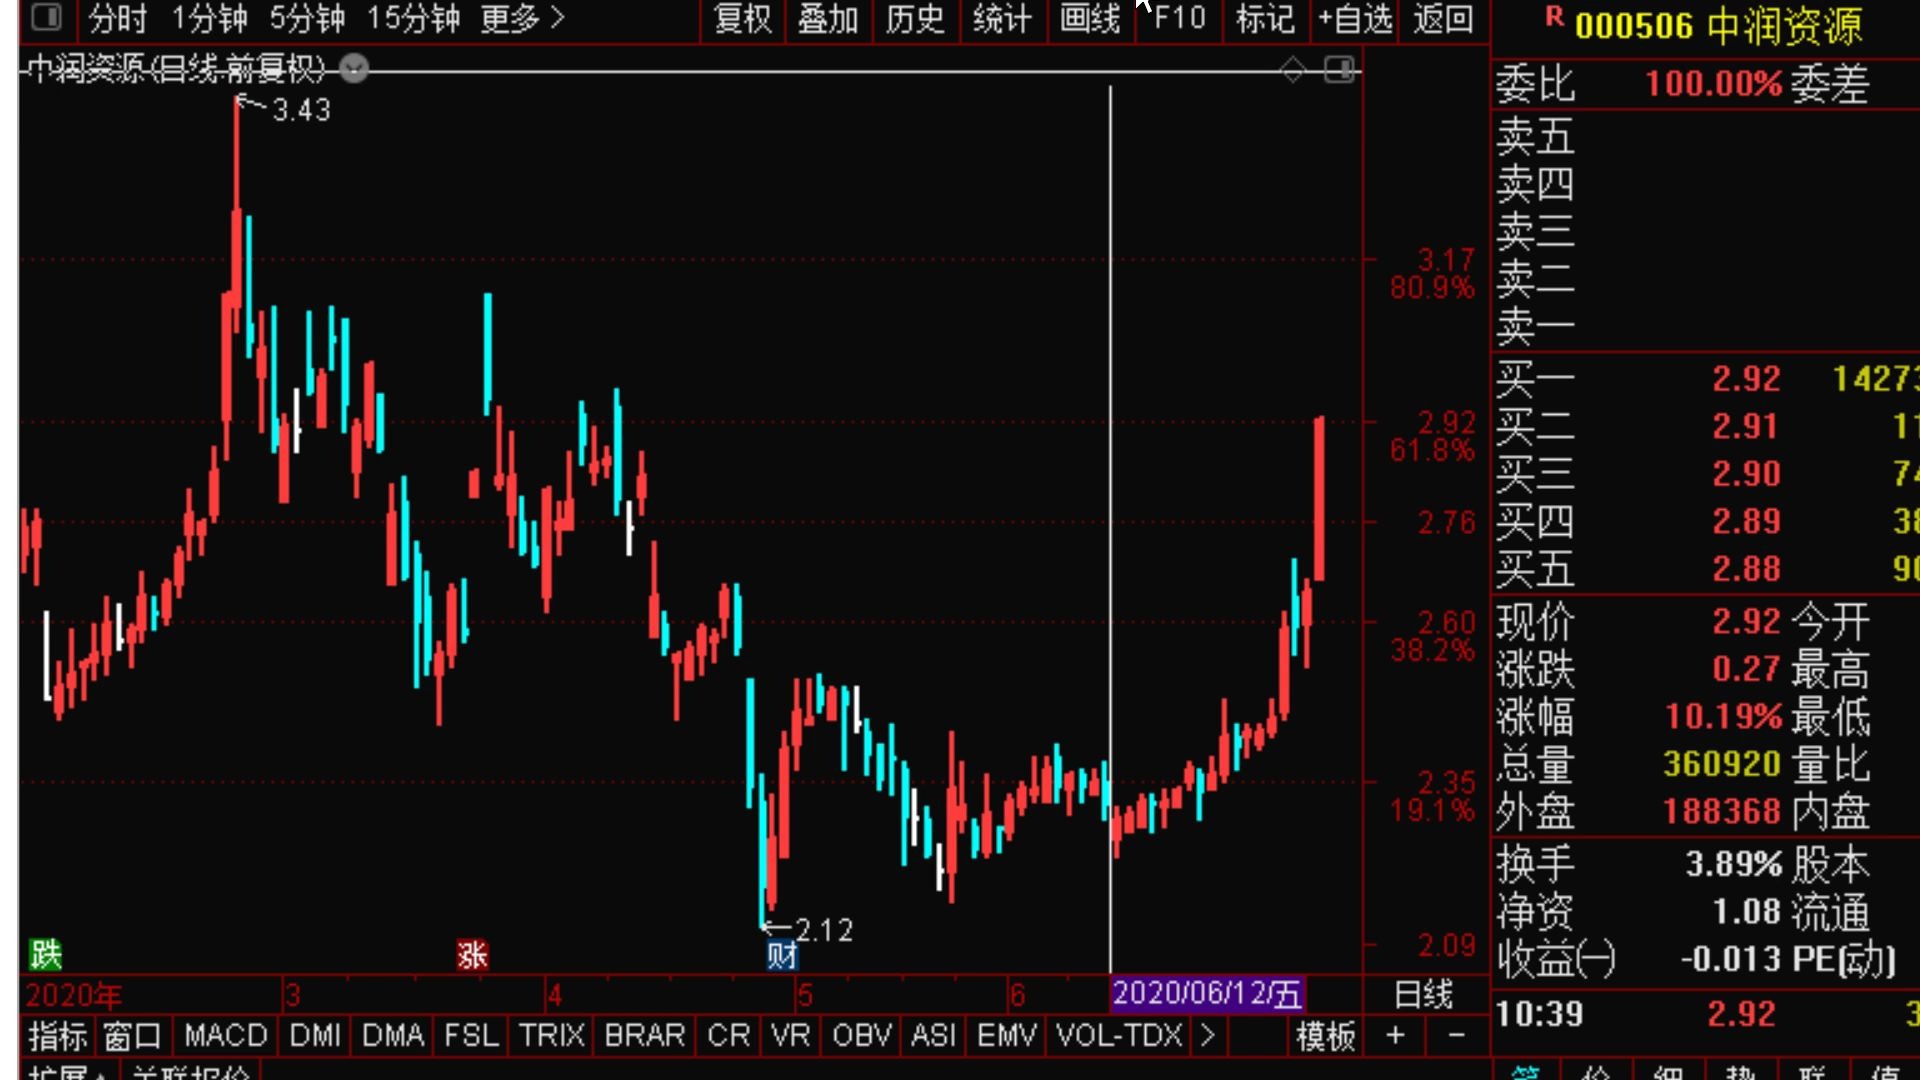1920x1080 pixels.
Task: Click the 外盘 188368 value
Action: coord(1722,811)
